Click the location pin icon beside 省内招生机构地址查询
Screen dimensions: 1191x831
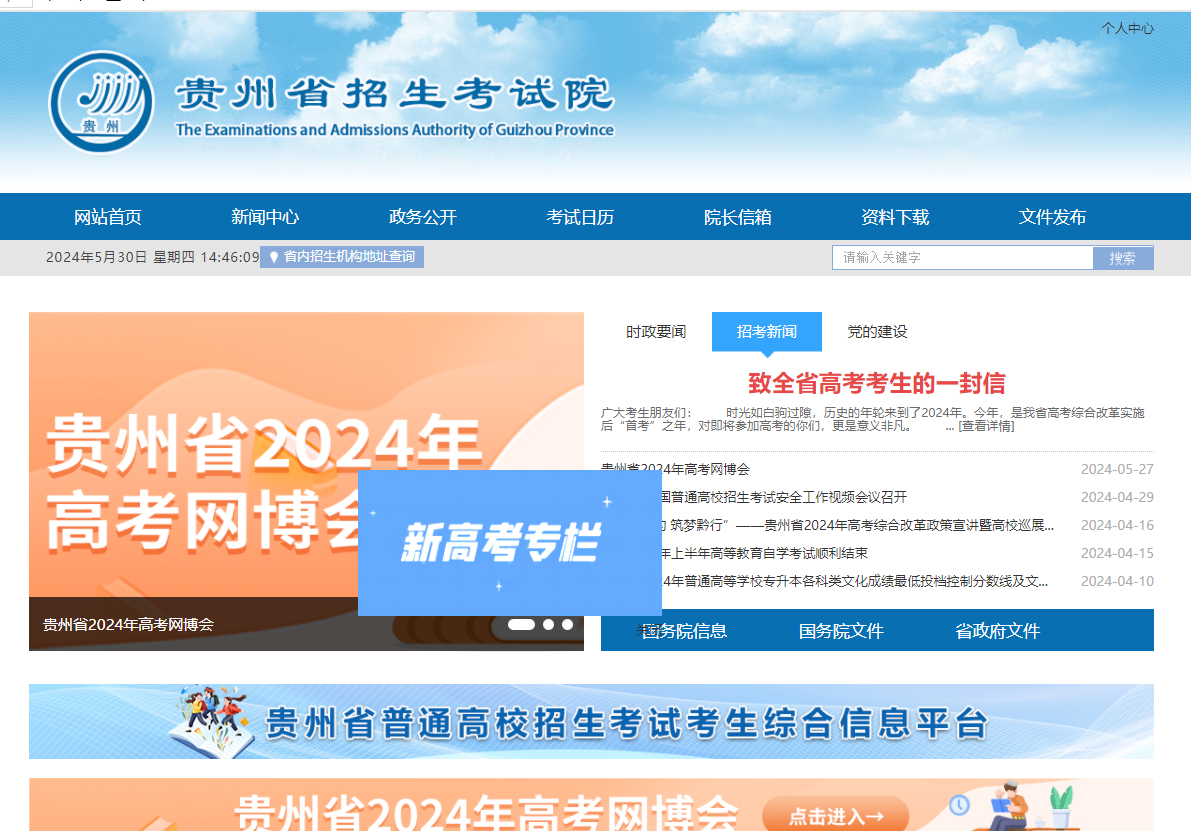273,257
